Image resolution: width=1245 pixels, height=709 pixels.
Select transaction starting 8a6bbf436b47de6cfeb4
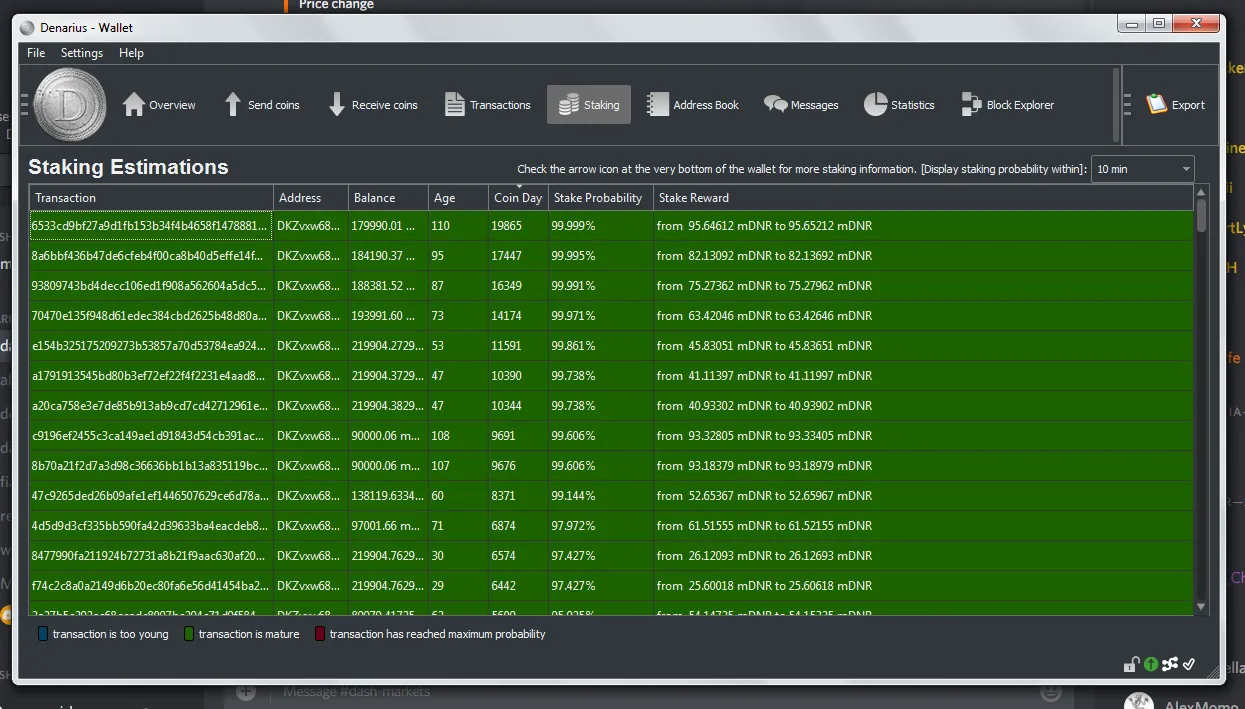151,256
